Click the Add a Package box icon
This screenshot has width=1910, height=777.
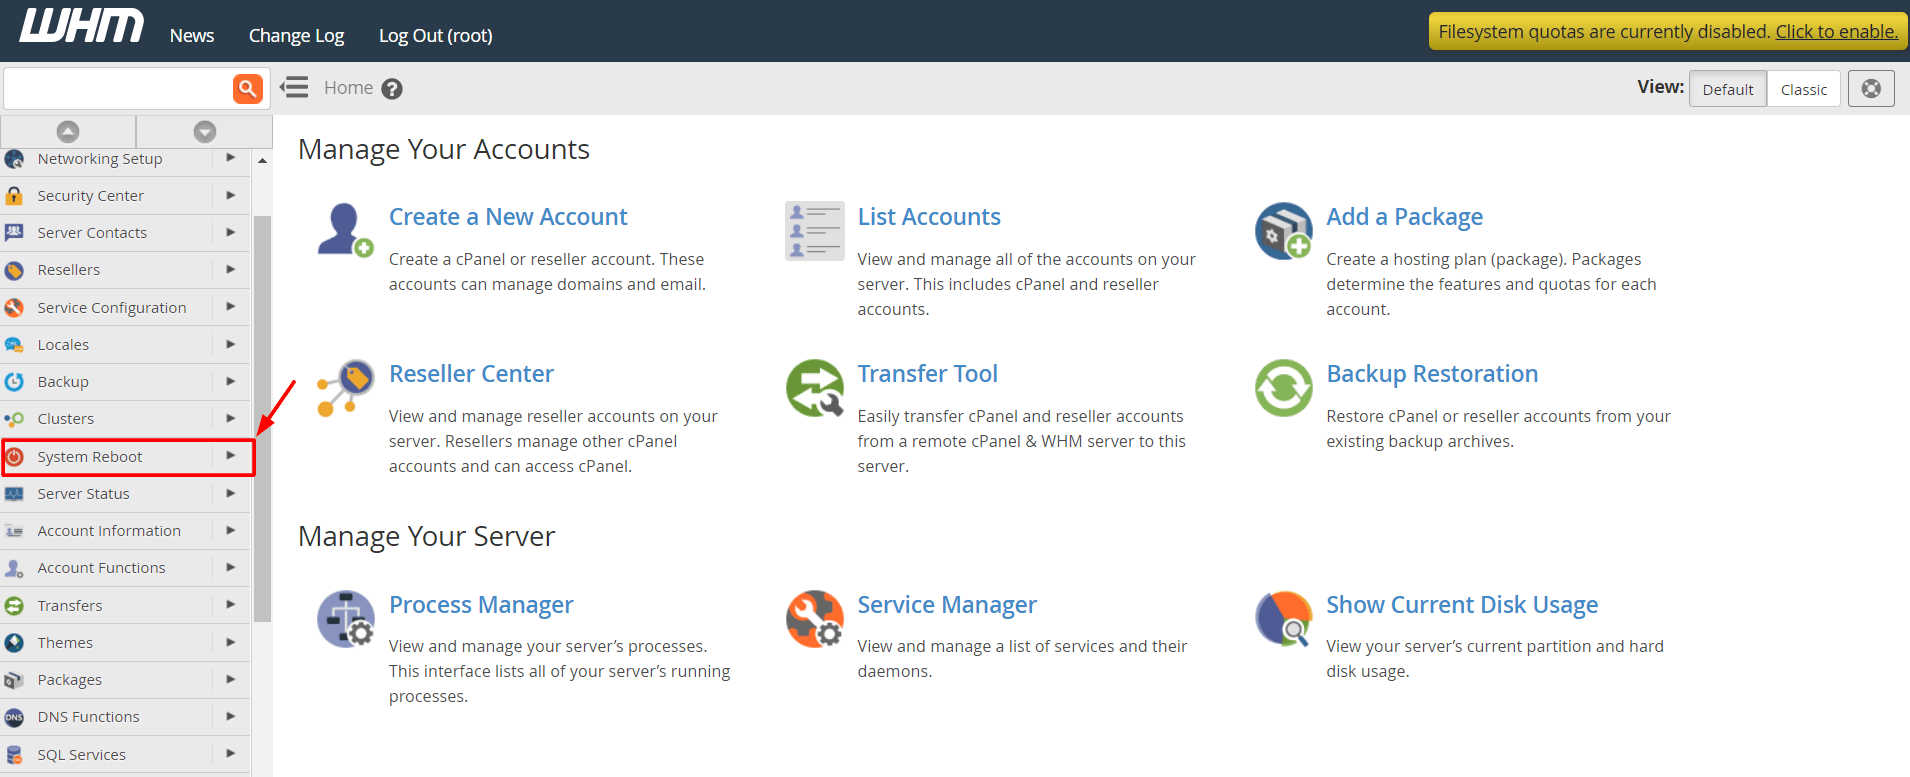(1283, 230)
